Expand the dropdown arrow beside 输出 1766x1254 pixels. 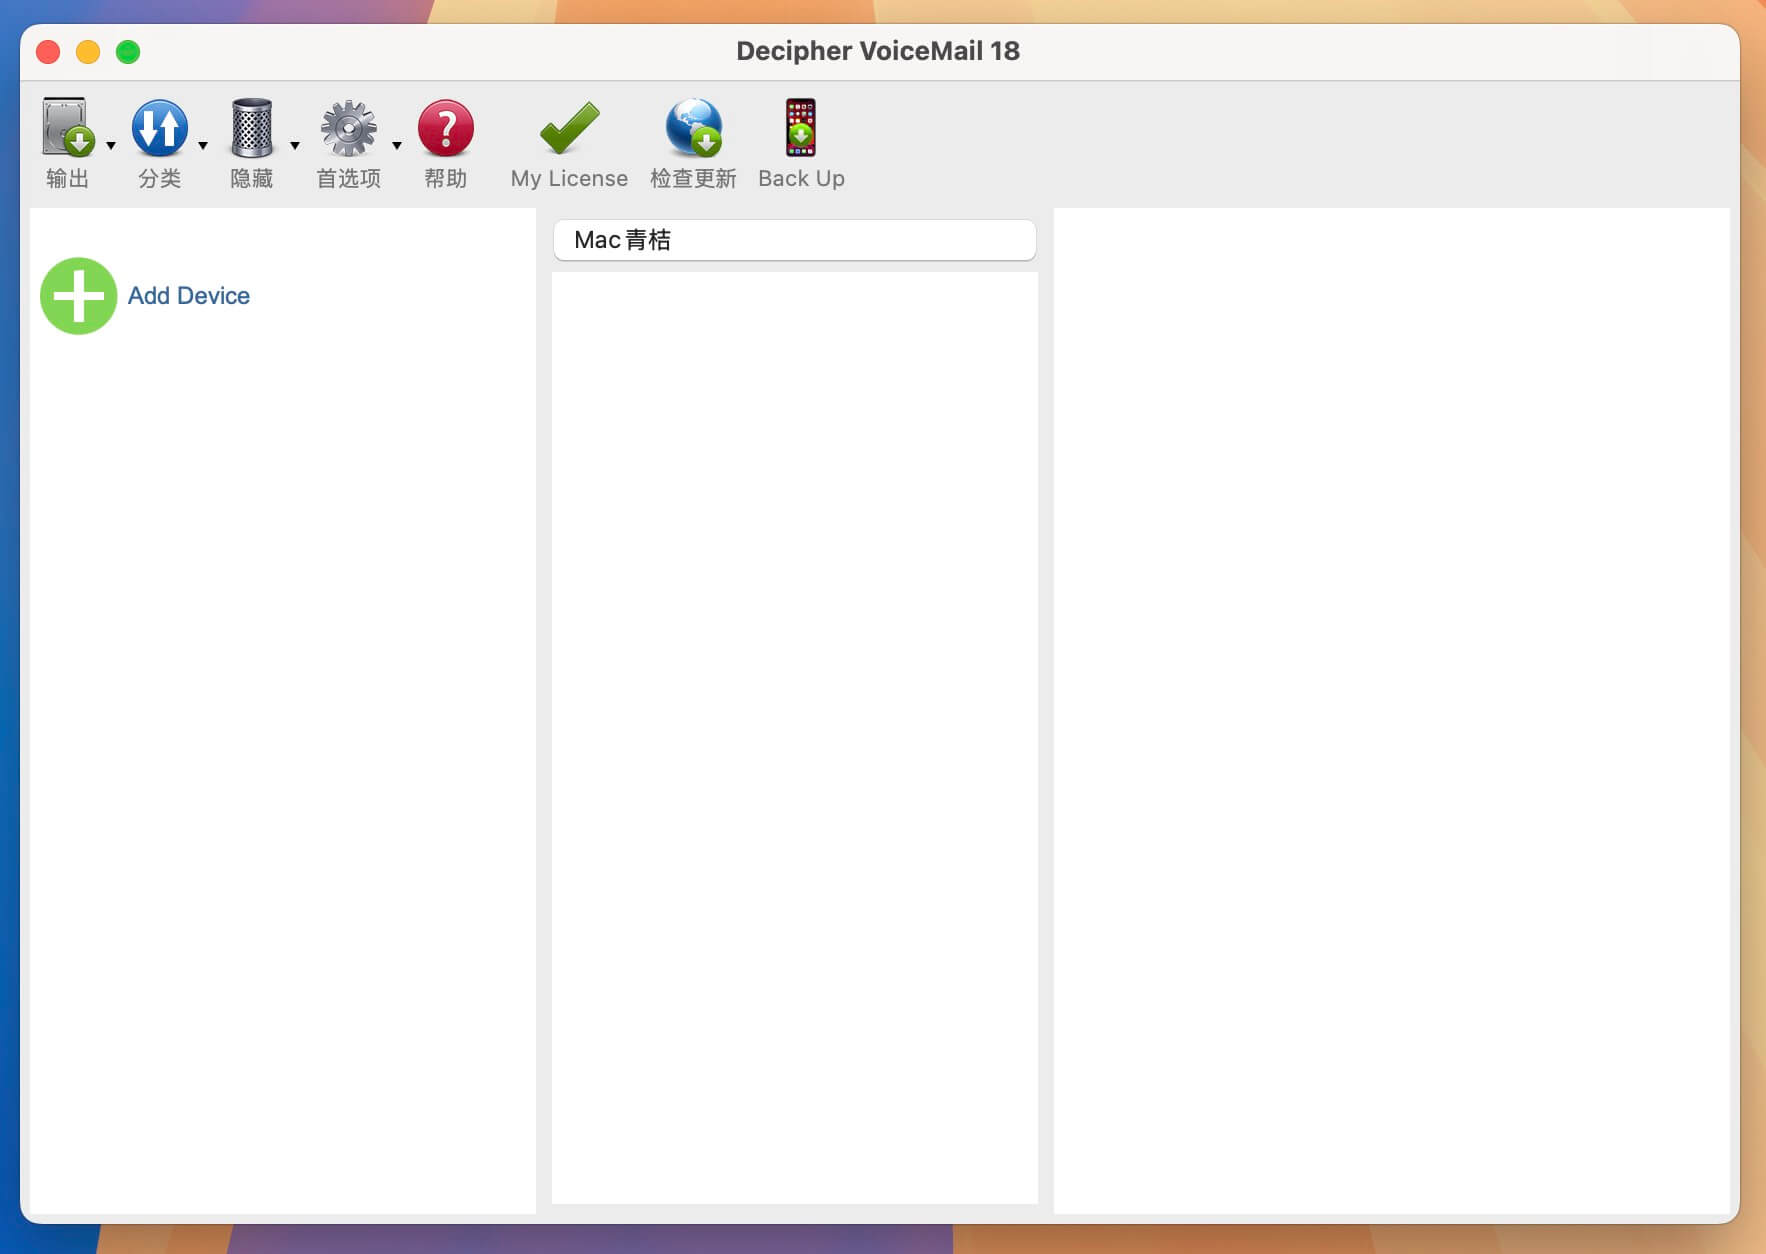[111, 146]
